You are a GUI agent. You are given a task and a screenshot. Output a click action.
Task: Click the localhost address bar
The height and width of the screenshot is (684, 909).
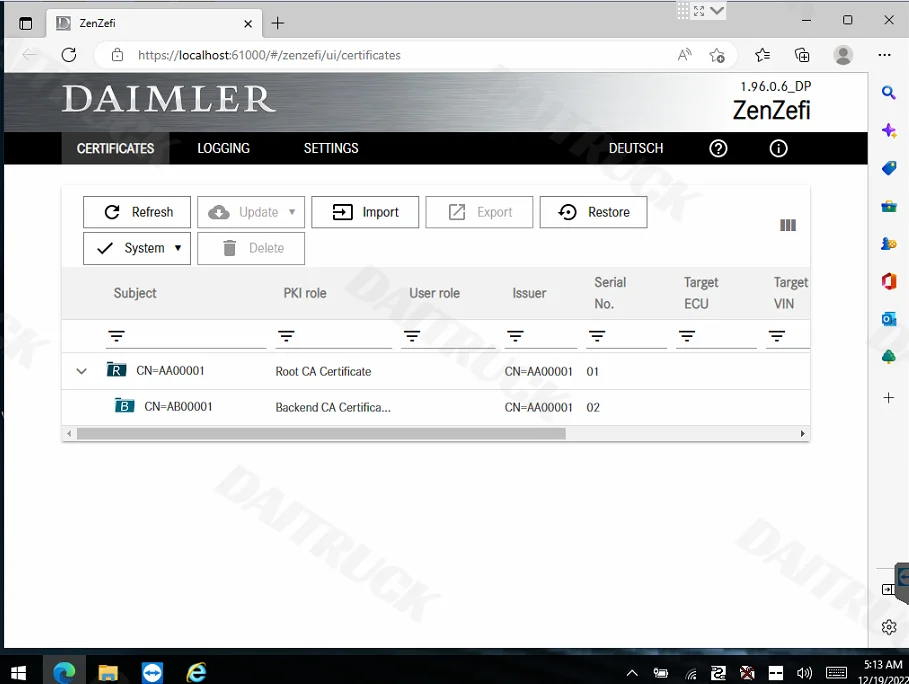click(x=269, y=55)
